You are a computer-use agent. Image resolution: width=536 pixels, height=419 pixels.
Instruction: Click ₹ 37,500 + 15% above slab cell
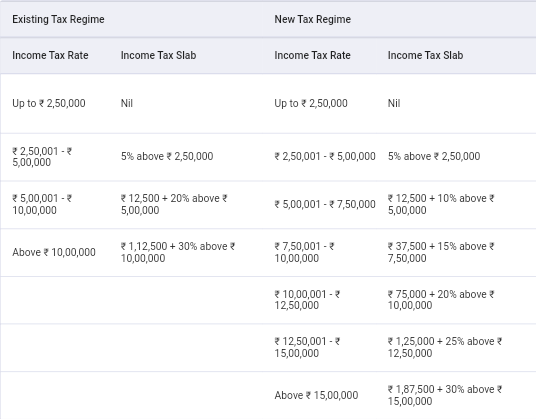[441, 252]
